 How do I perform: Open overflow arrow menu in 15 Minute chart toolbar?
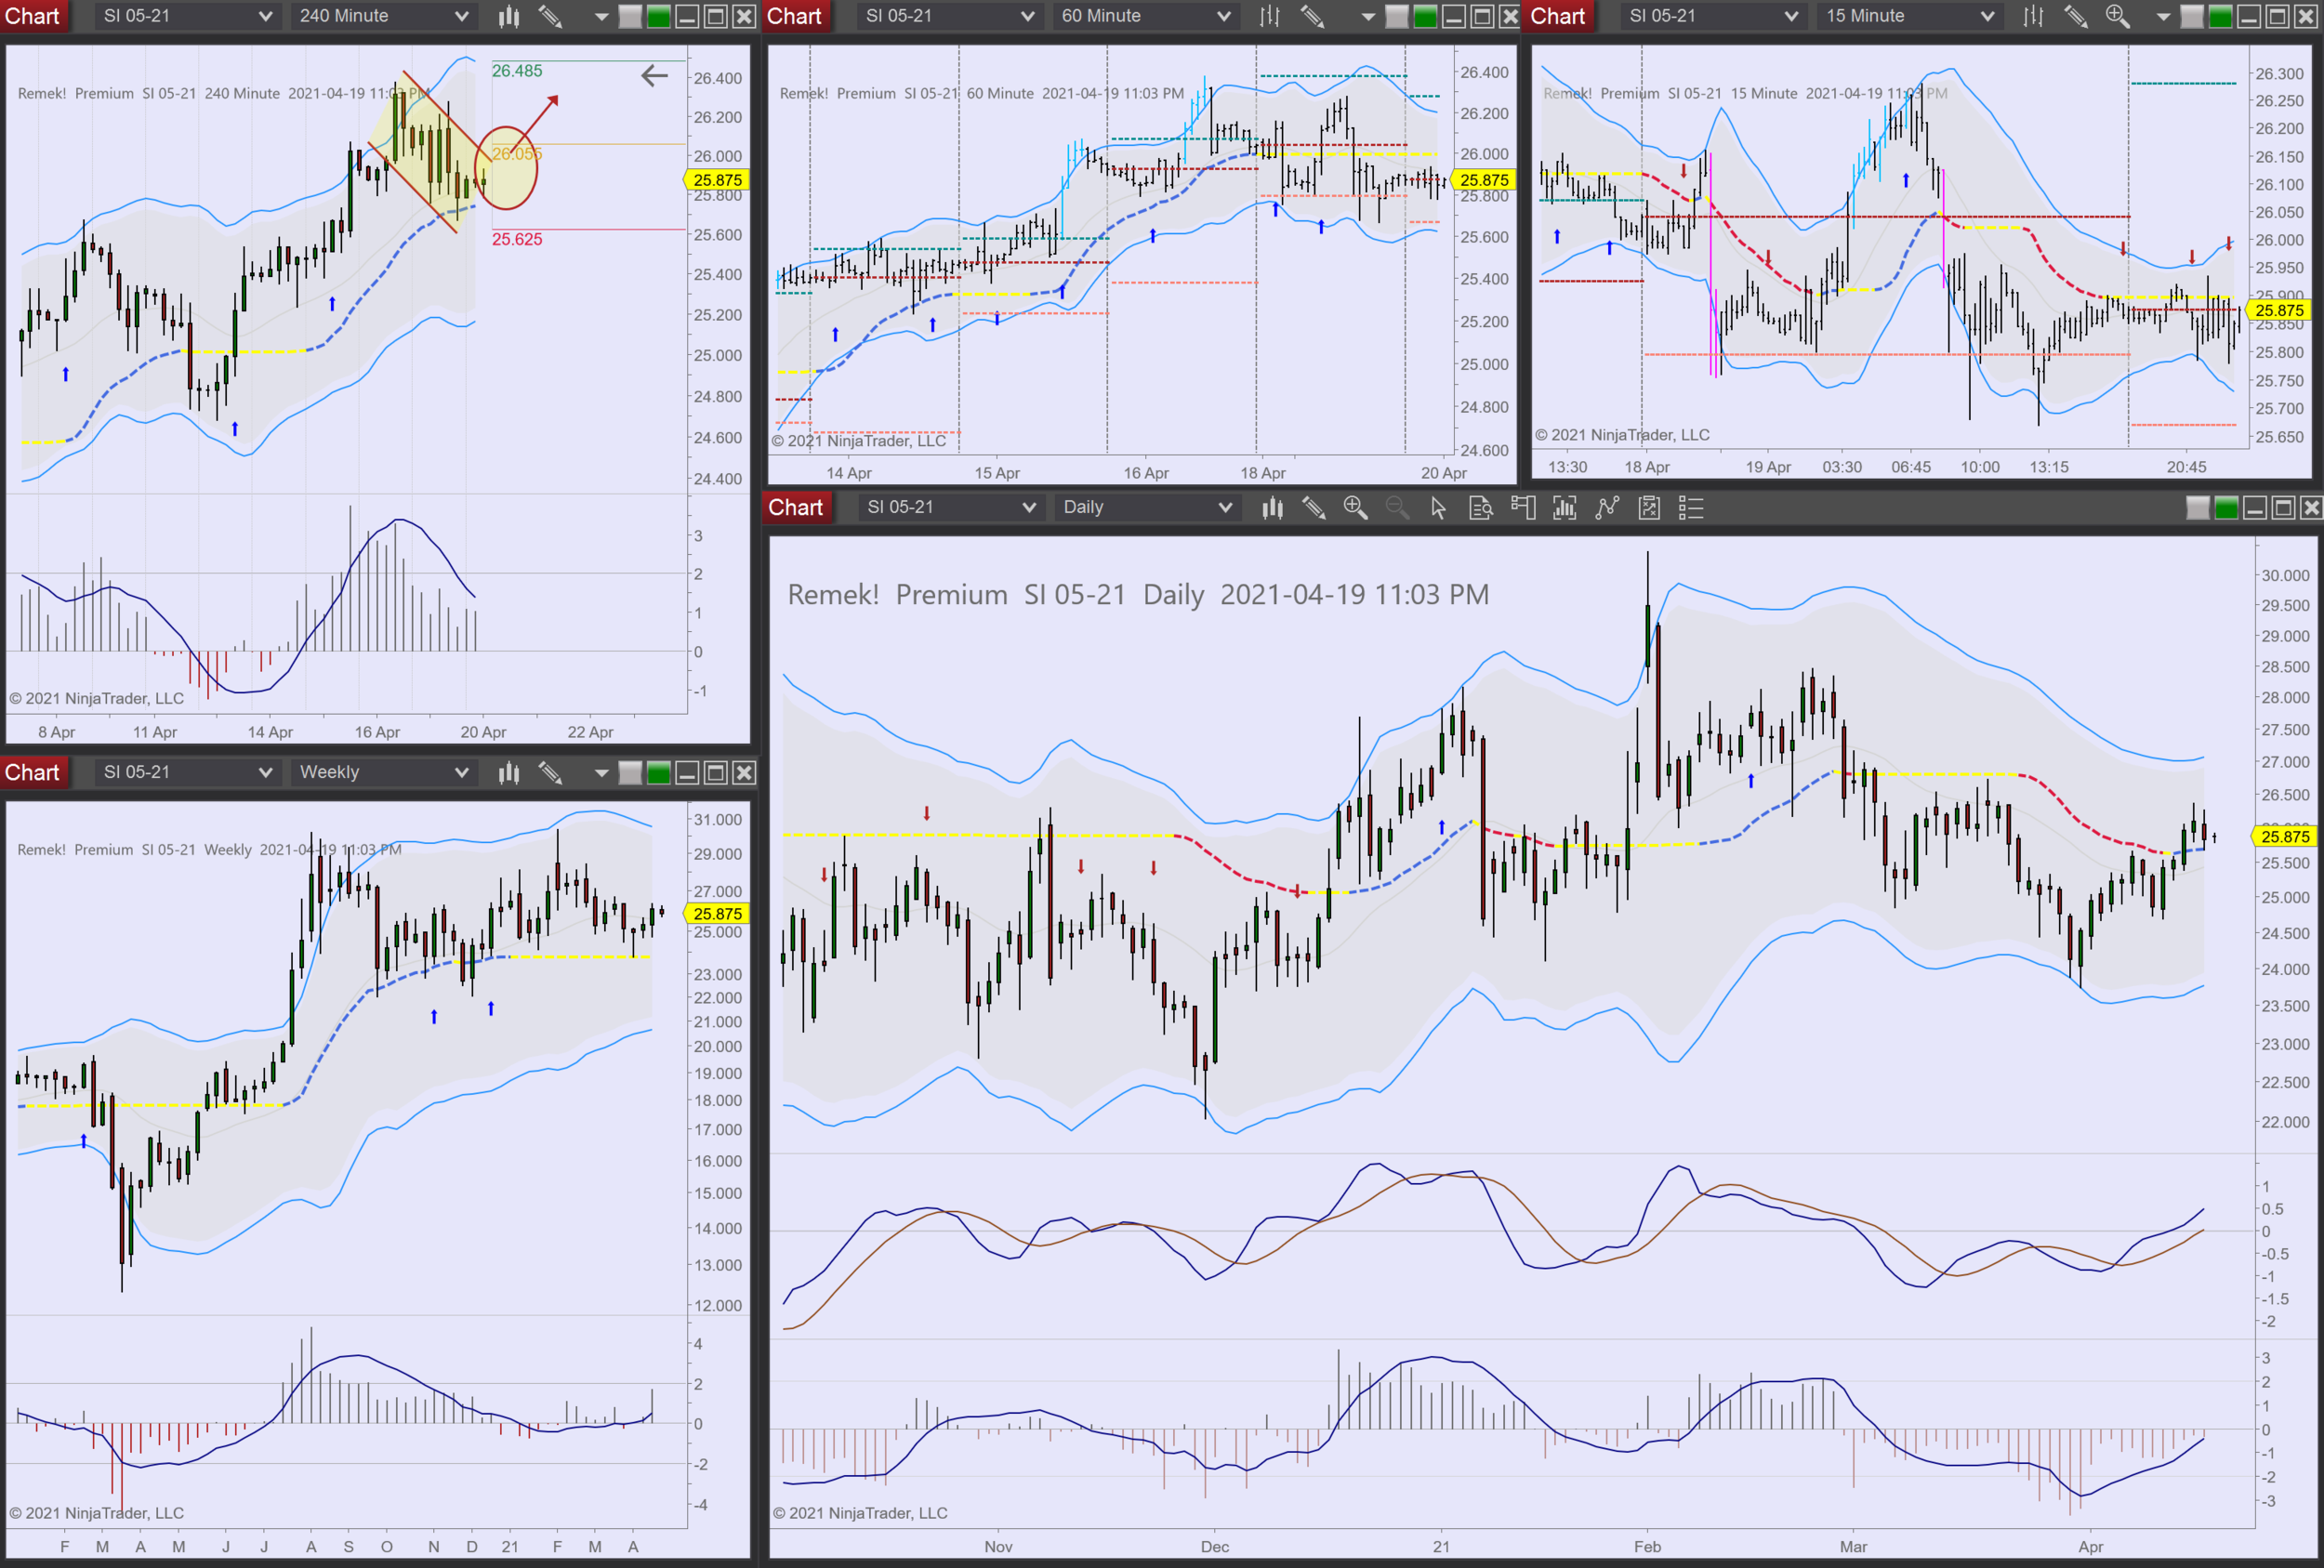(2163, 16)
